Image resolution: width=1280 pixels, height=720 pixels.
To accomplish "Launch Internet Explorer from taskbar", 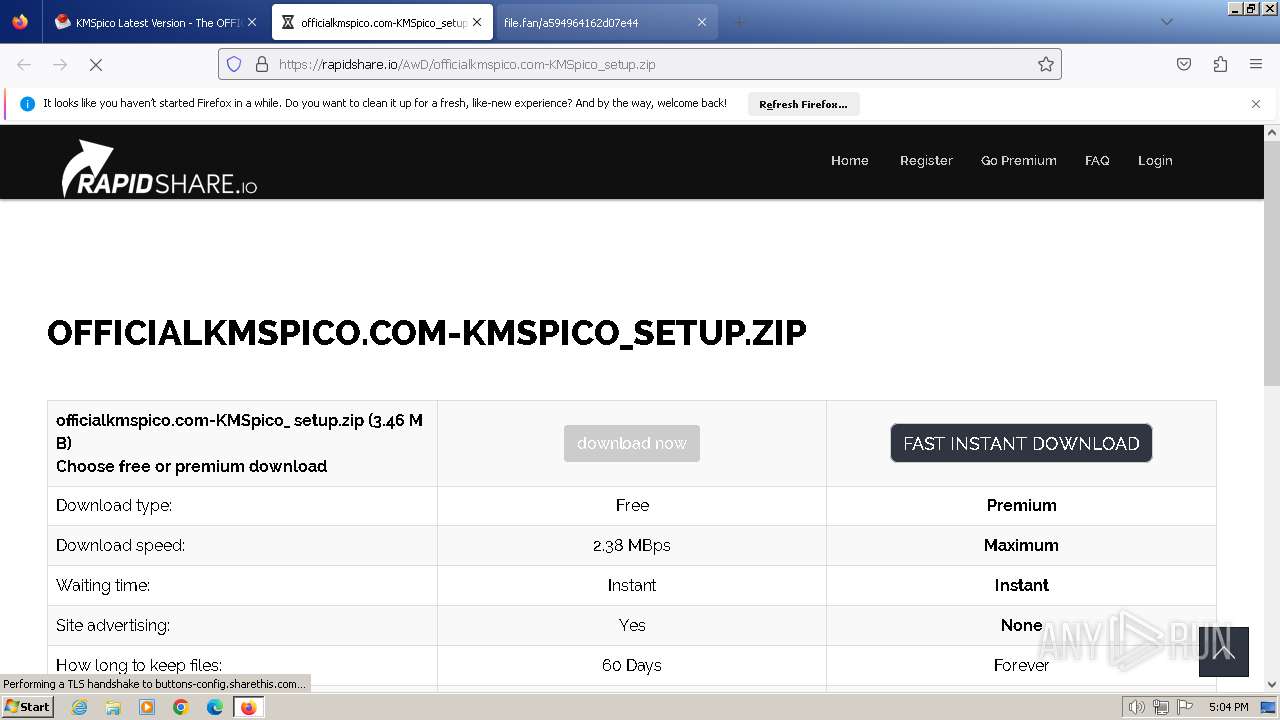I will tap(79, 707).
